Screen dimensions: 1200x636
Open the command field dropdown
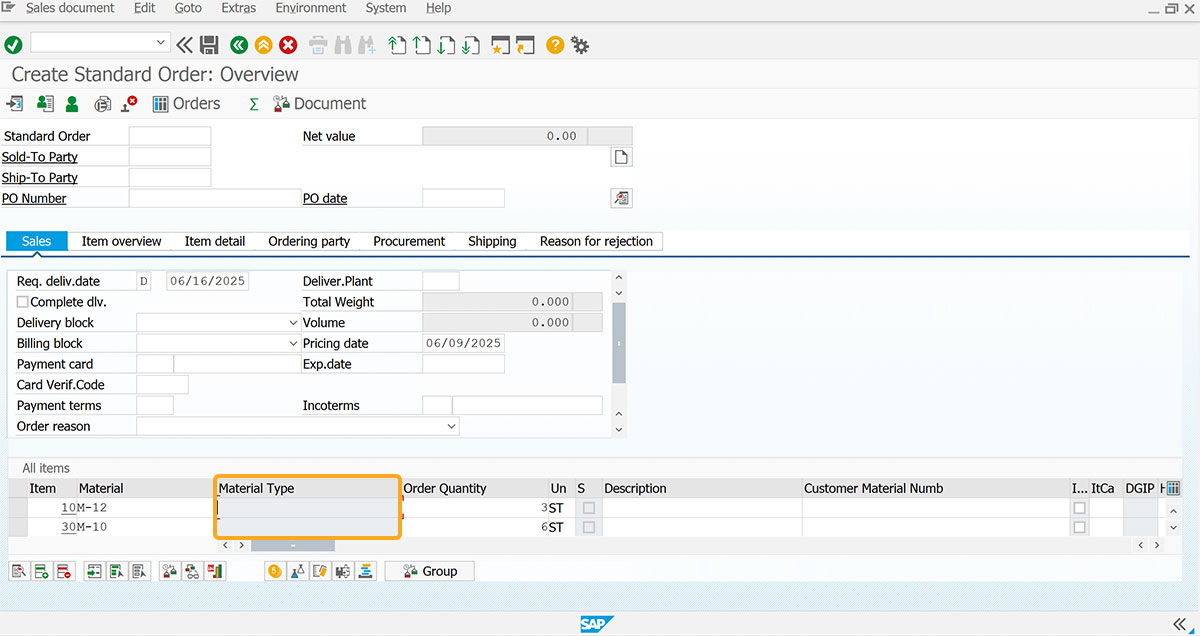pyautogui.click(x=161, y=43)
